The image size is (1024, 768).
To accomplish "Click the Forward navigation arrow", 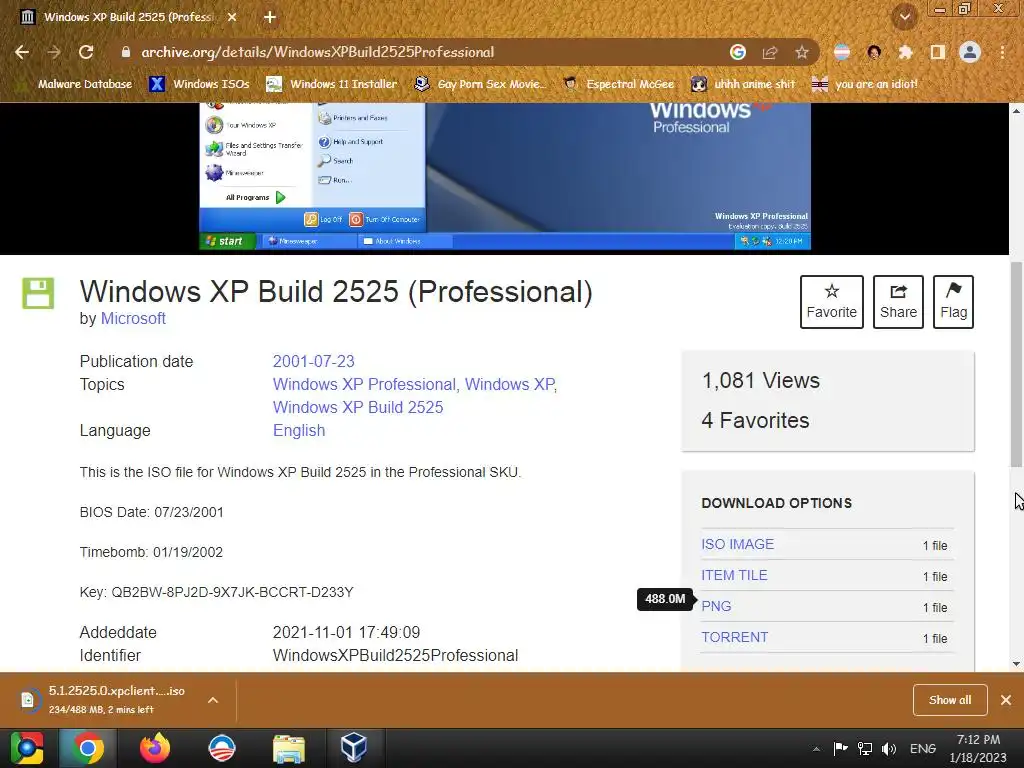I will pos(54,52).
